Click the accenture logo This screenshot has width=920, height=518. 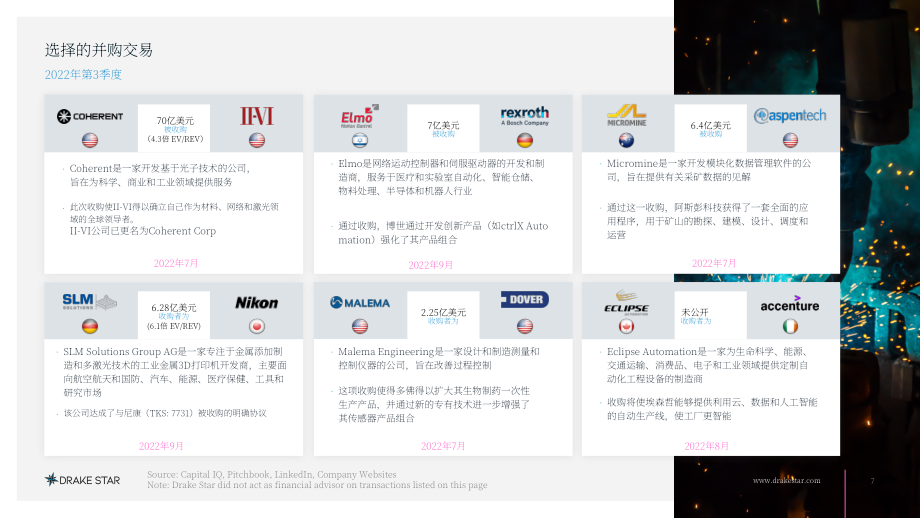tap(790, 304)
